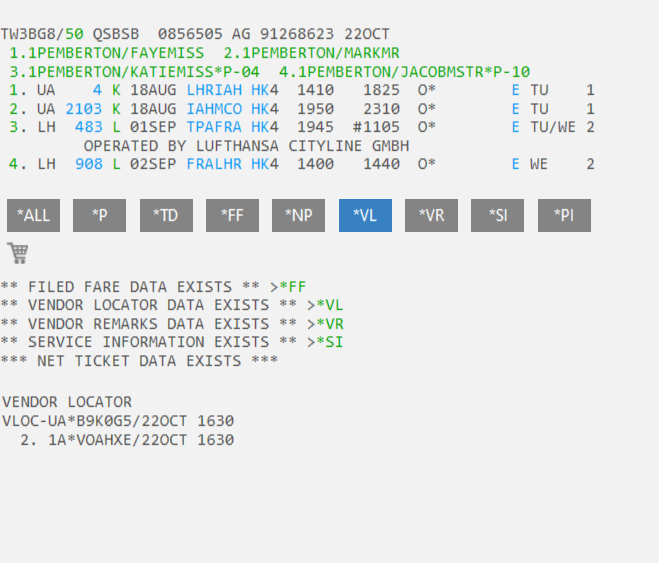Open the *PI button
This screenshot has height=563, width=659.
click(564, 216)
